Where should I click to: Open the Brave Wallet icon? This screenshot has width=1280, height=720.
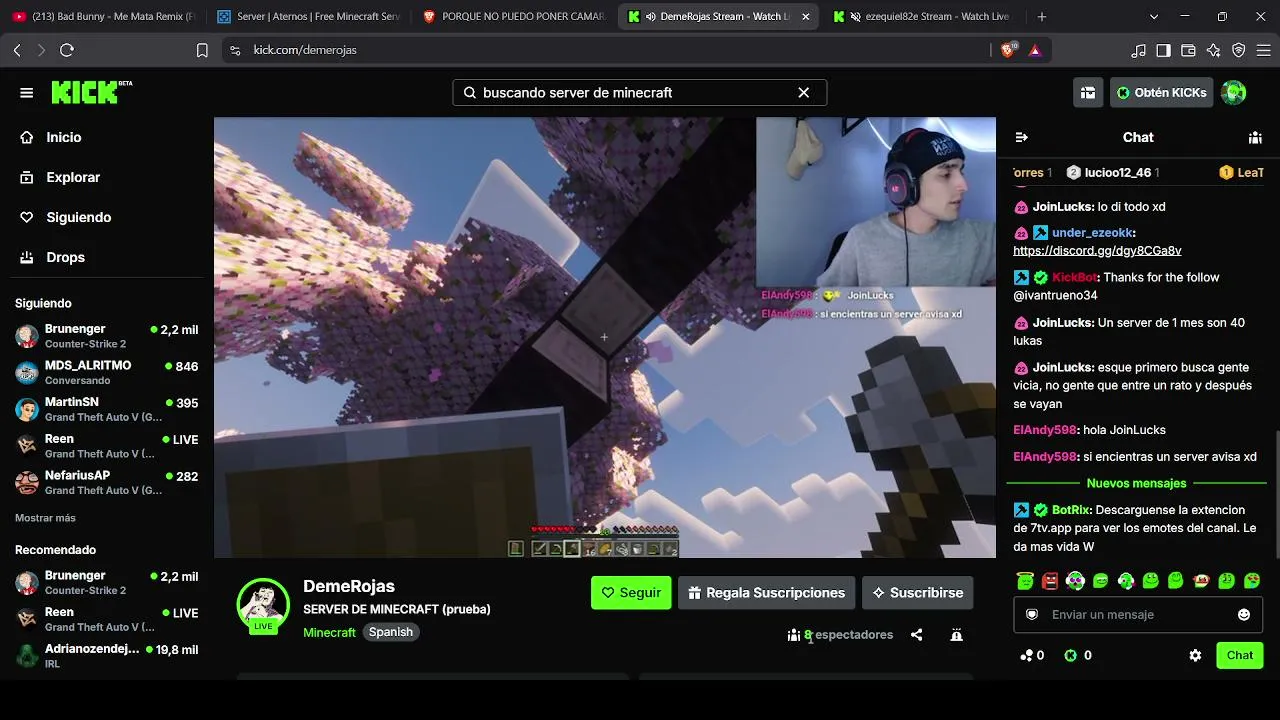tap(1189, 50)
